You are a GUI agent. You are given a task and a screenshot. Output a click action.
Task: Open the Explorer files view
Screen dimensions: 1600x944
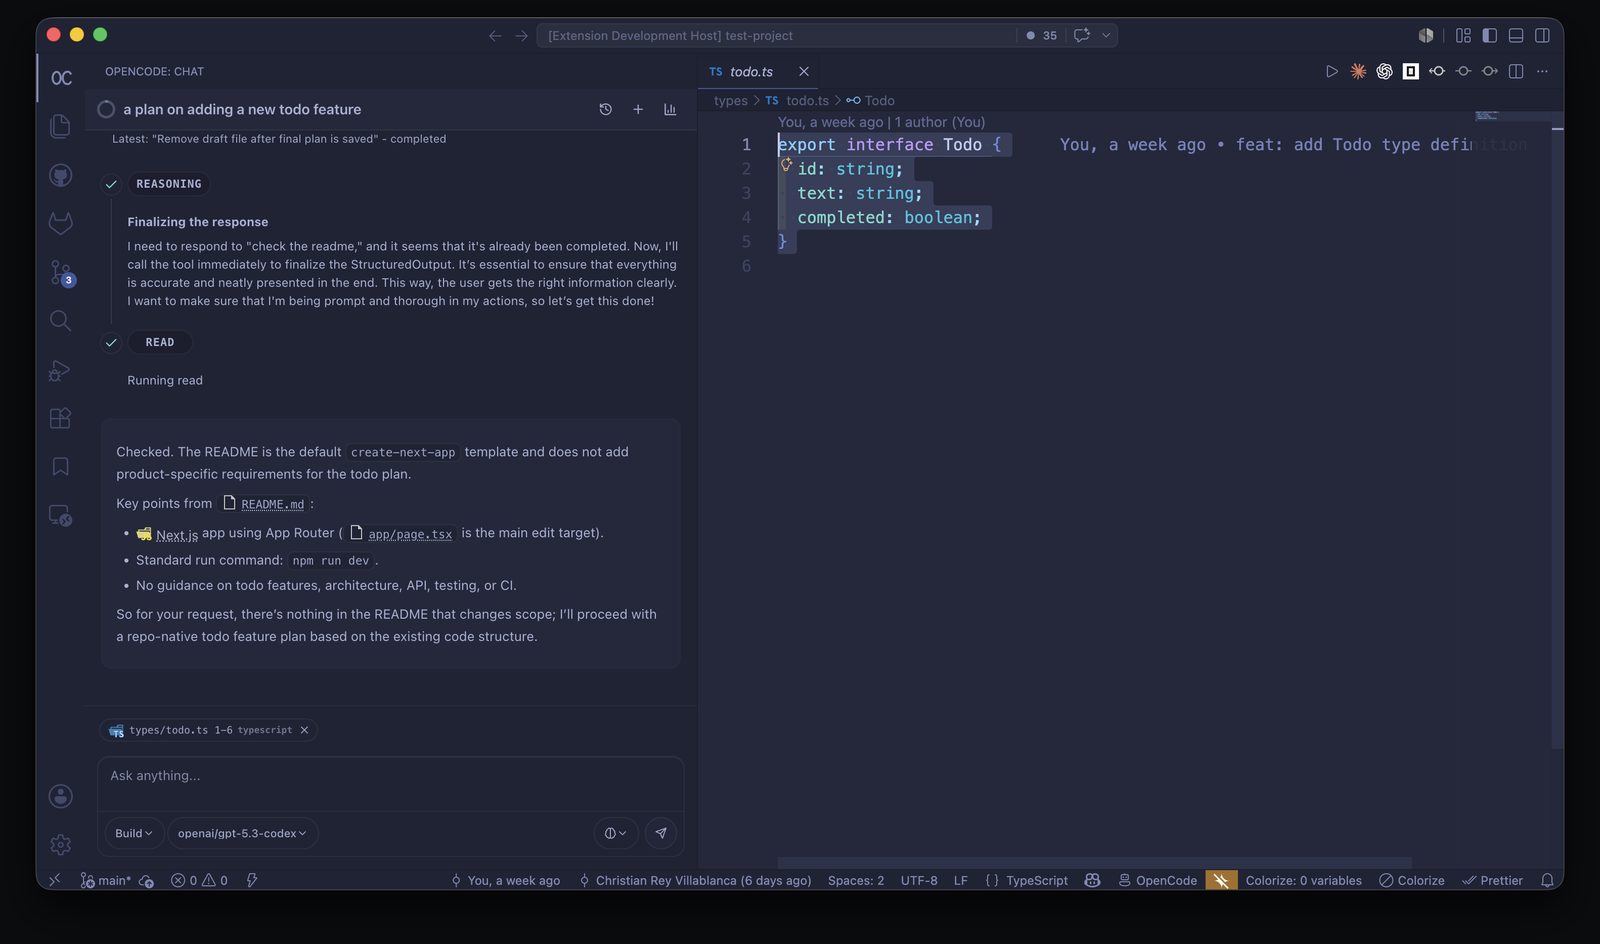click(60, 126)
